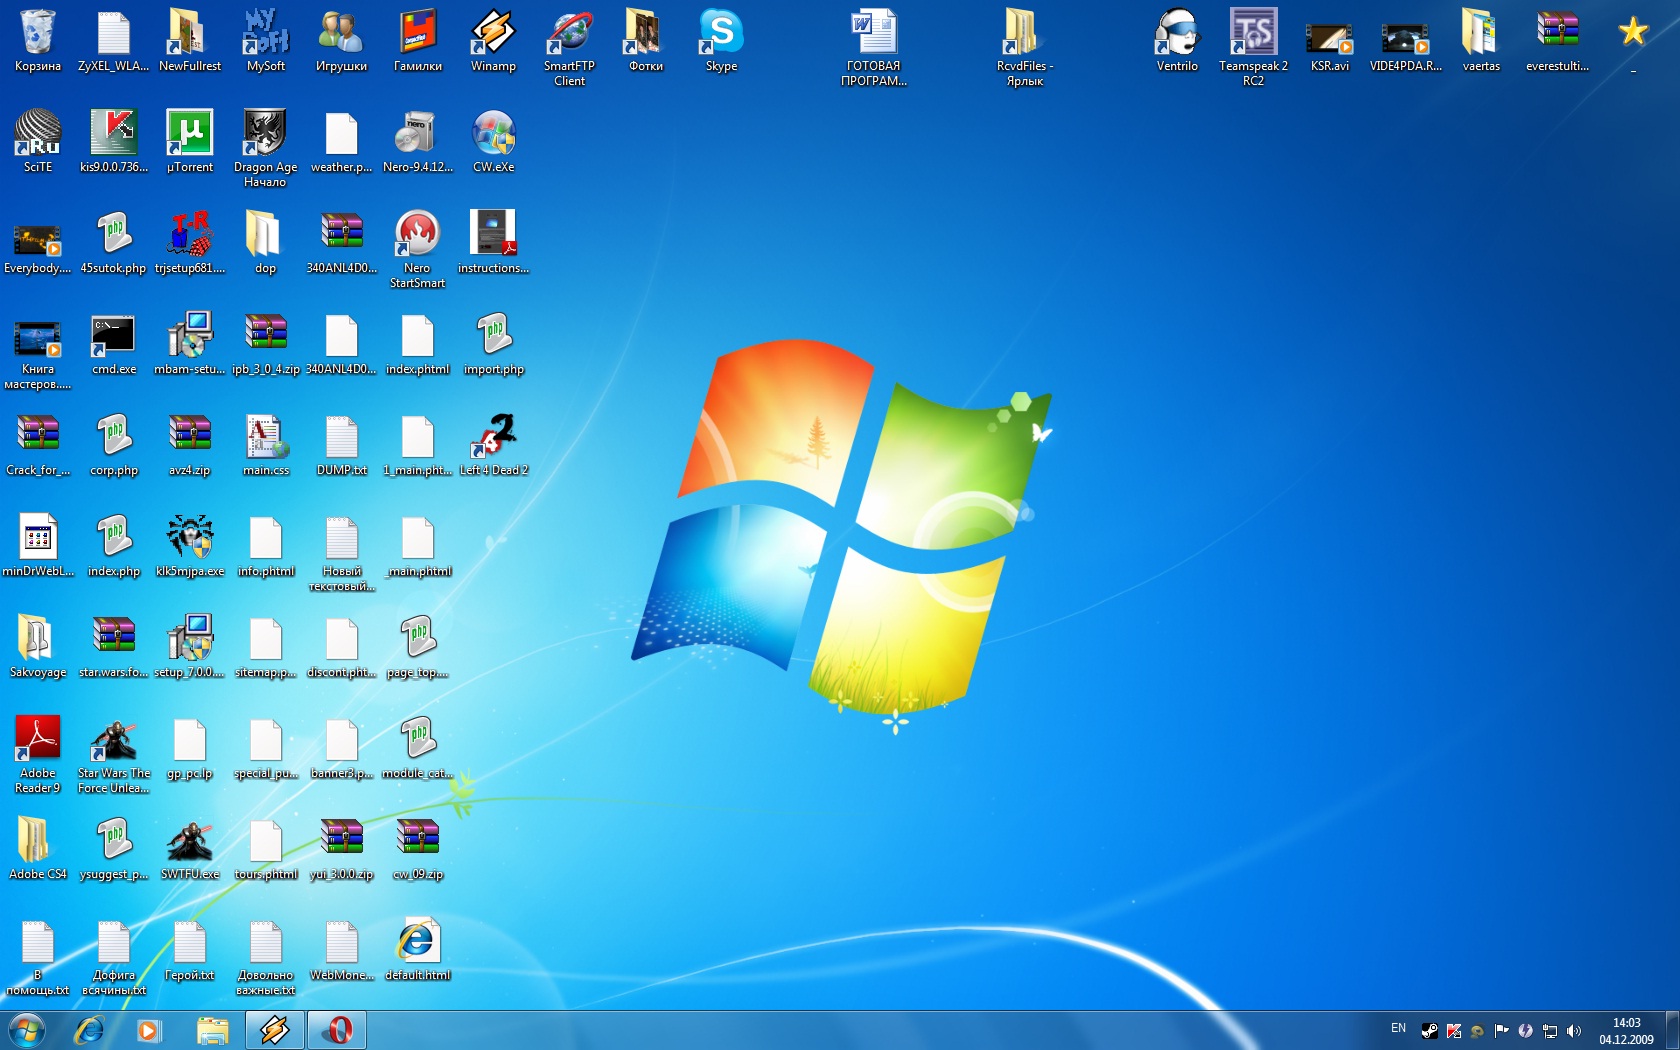Open Adobe Reader 9 shortcut
Viewport: 1680px width, 1050px height.
click(x=38, y=755)
